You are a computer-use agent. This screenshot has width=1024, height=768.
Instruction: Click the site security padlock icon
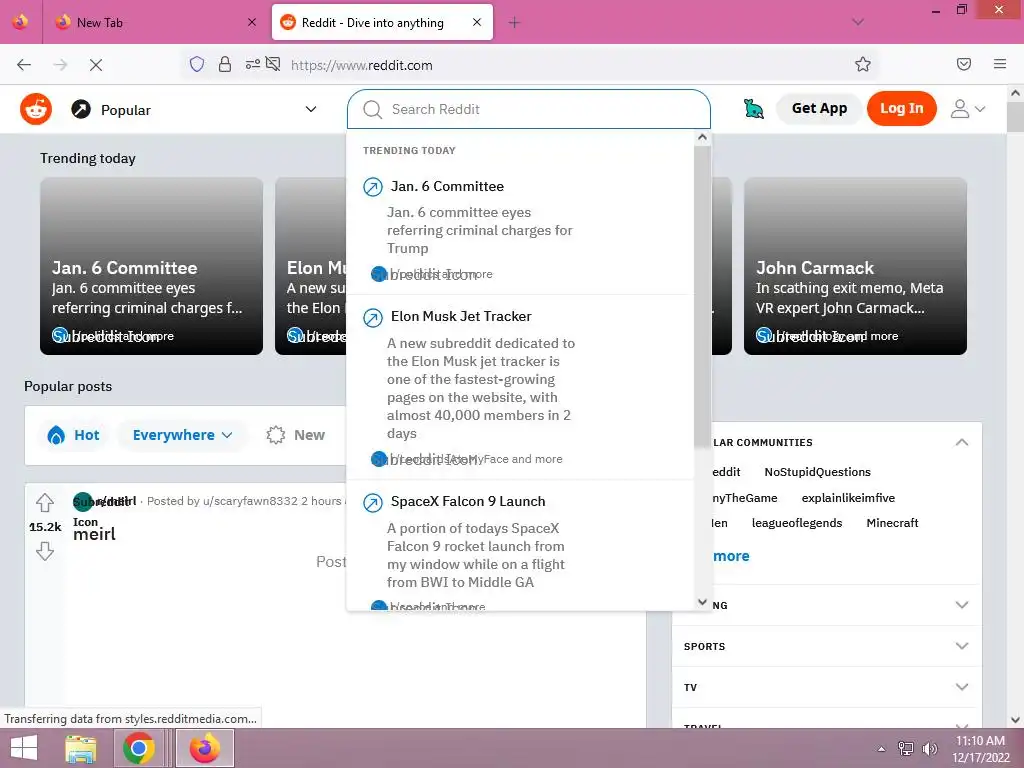(225, 64)
